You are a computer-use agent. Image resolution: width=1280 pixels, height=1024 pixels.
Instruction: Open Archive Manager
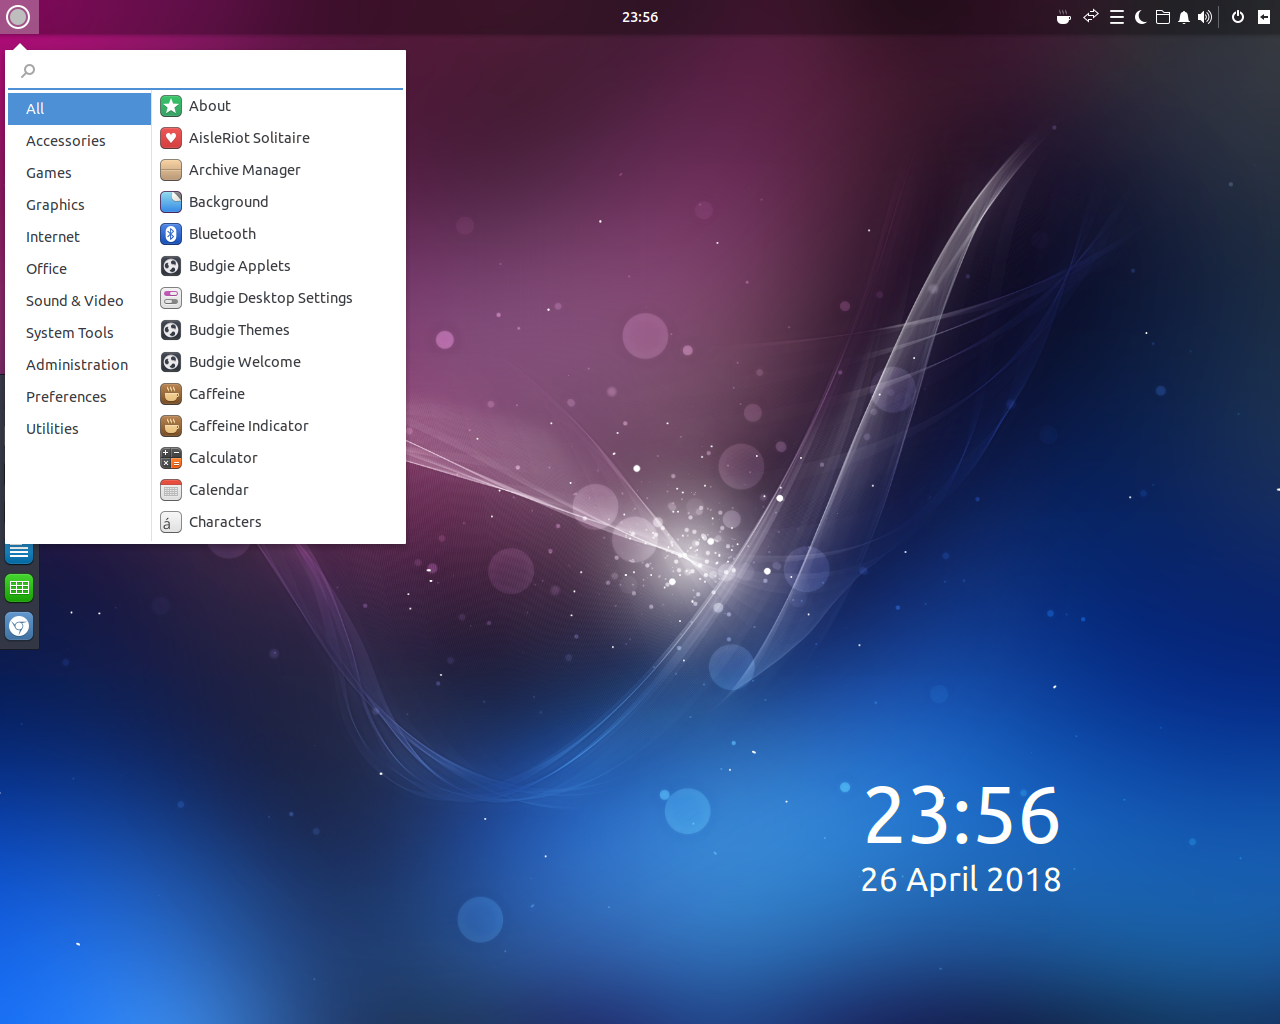point(279,170)
